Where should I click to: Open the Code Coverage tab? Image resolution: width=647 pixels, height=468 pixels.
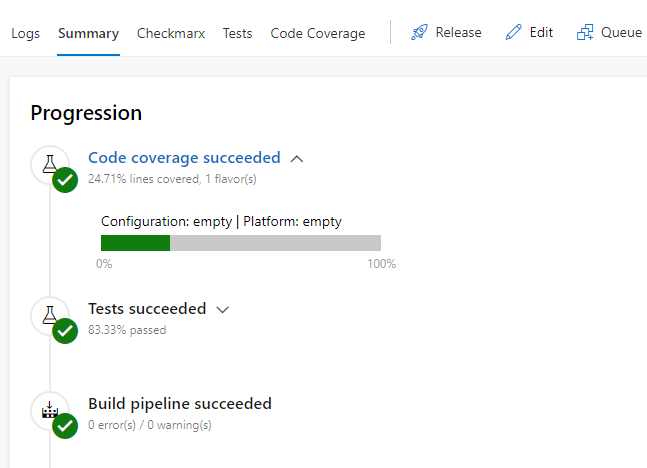point(318,33)
